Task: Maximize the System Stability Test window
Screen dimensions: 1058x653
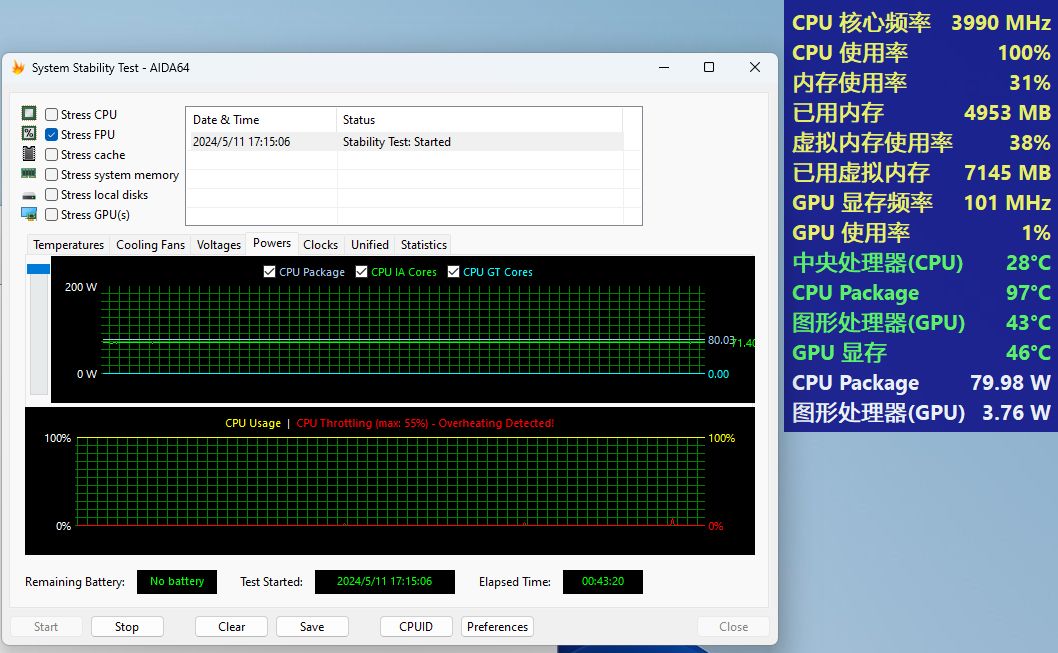Action: (x=709, y=67)
